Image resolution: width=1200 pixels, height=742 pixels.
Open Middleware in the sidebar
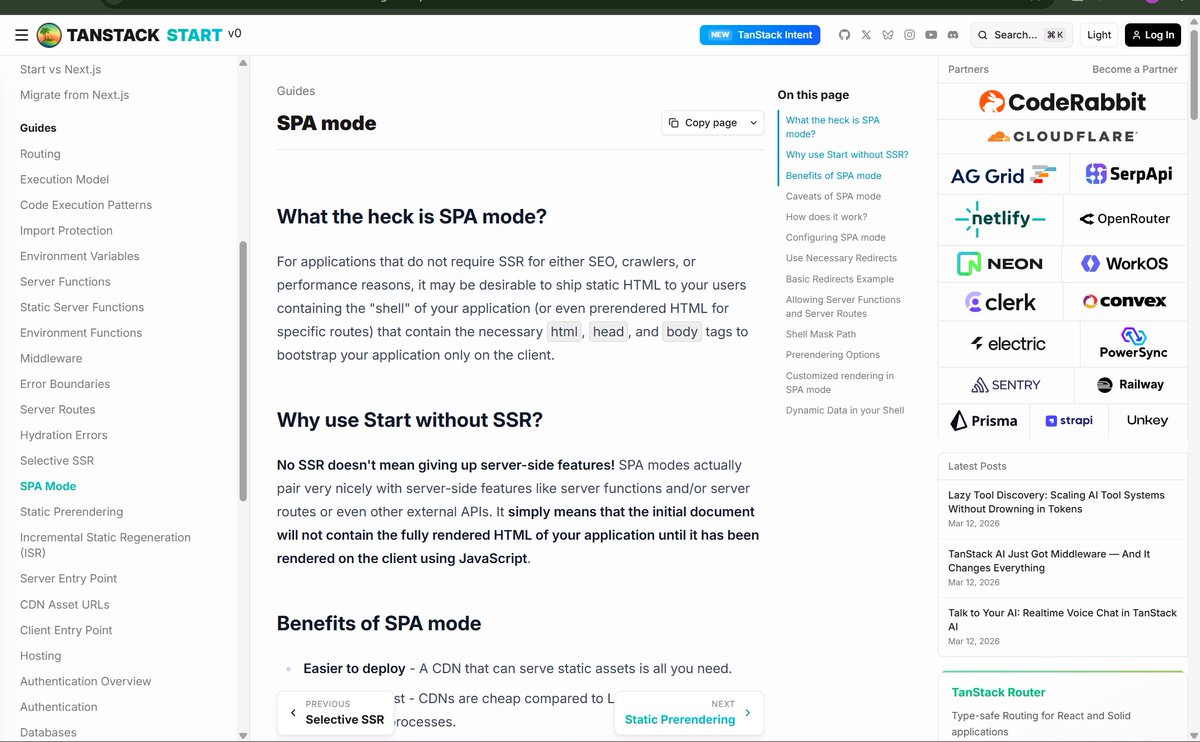(x=51, y=359)
